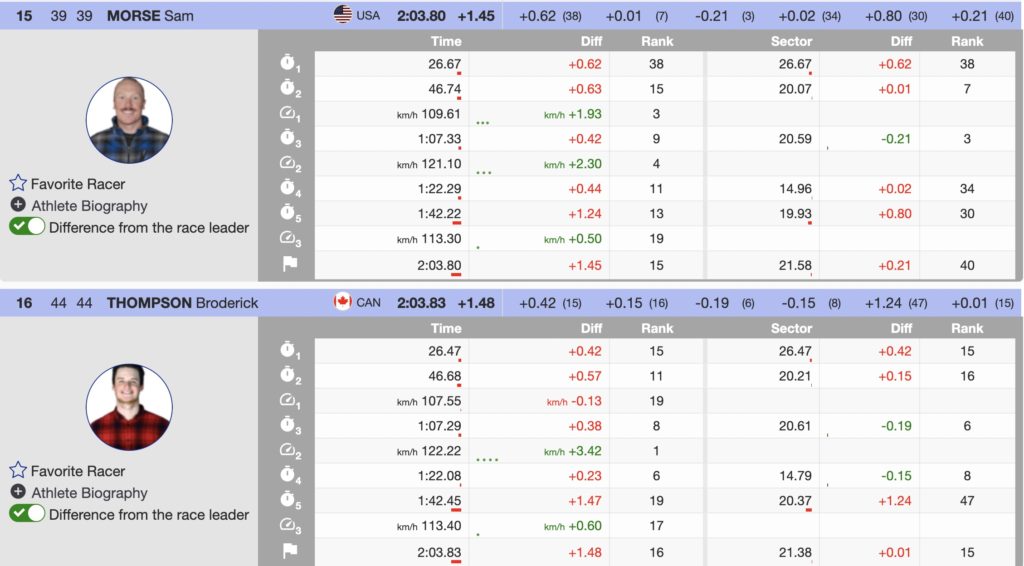Click the Rank column header in Thompson's table
1024x566 pixels.
point(657,328)
